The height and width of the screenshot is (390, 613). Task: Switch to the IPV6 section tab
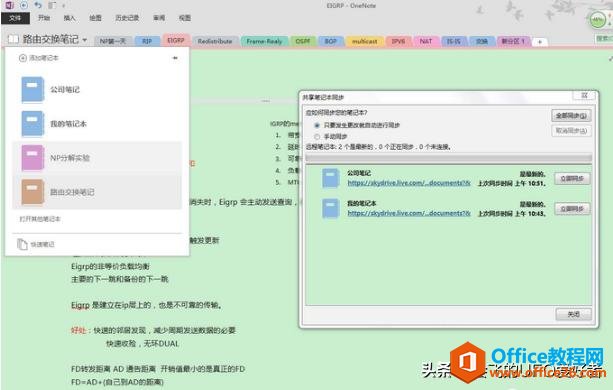coord(398,41)
